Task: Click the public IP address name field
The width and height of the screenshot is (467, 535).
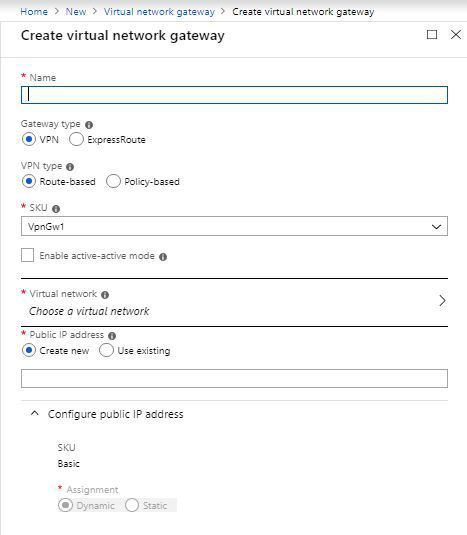Action: pyautogui.click(x=234, y=378)
